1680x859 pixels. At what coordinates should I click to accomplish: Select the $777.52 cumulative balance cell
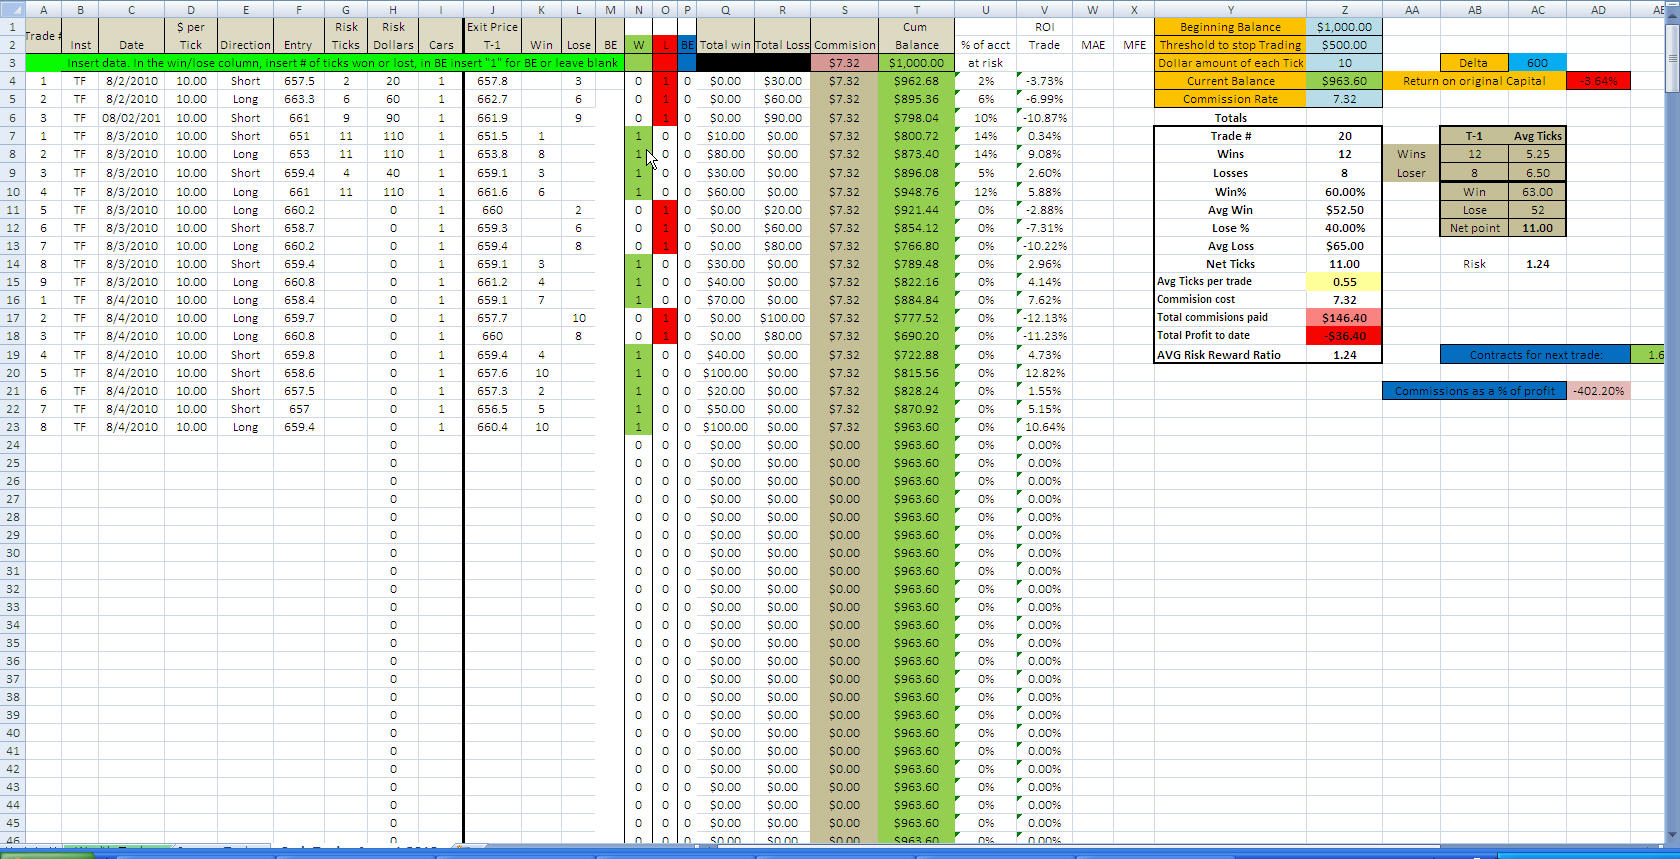click(x=916, y=318)
